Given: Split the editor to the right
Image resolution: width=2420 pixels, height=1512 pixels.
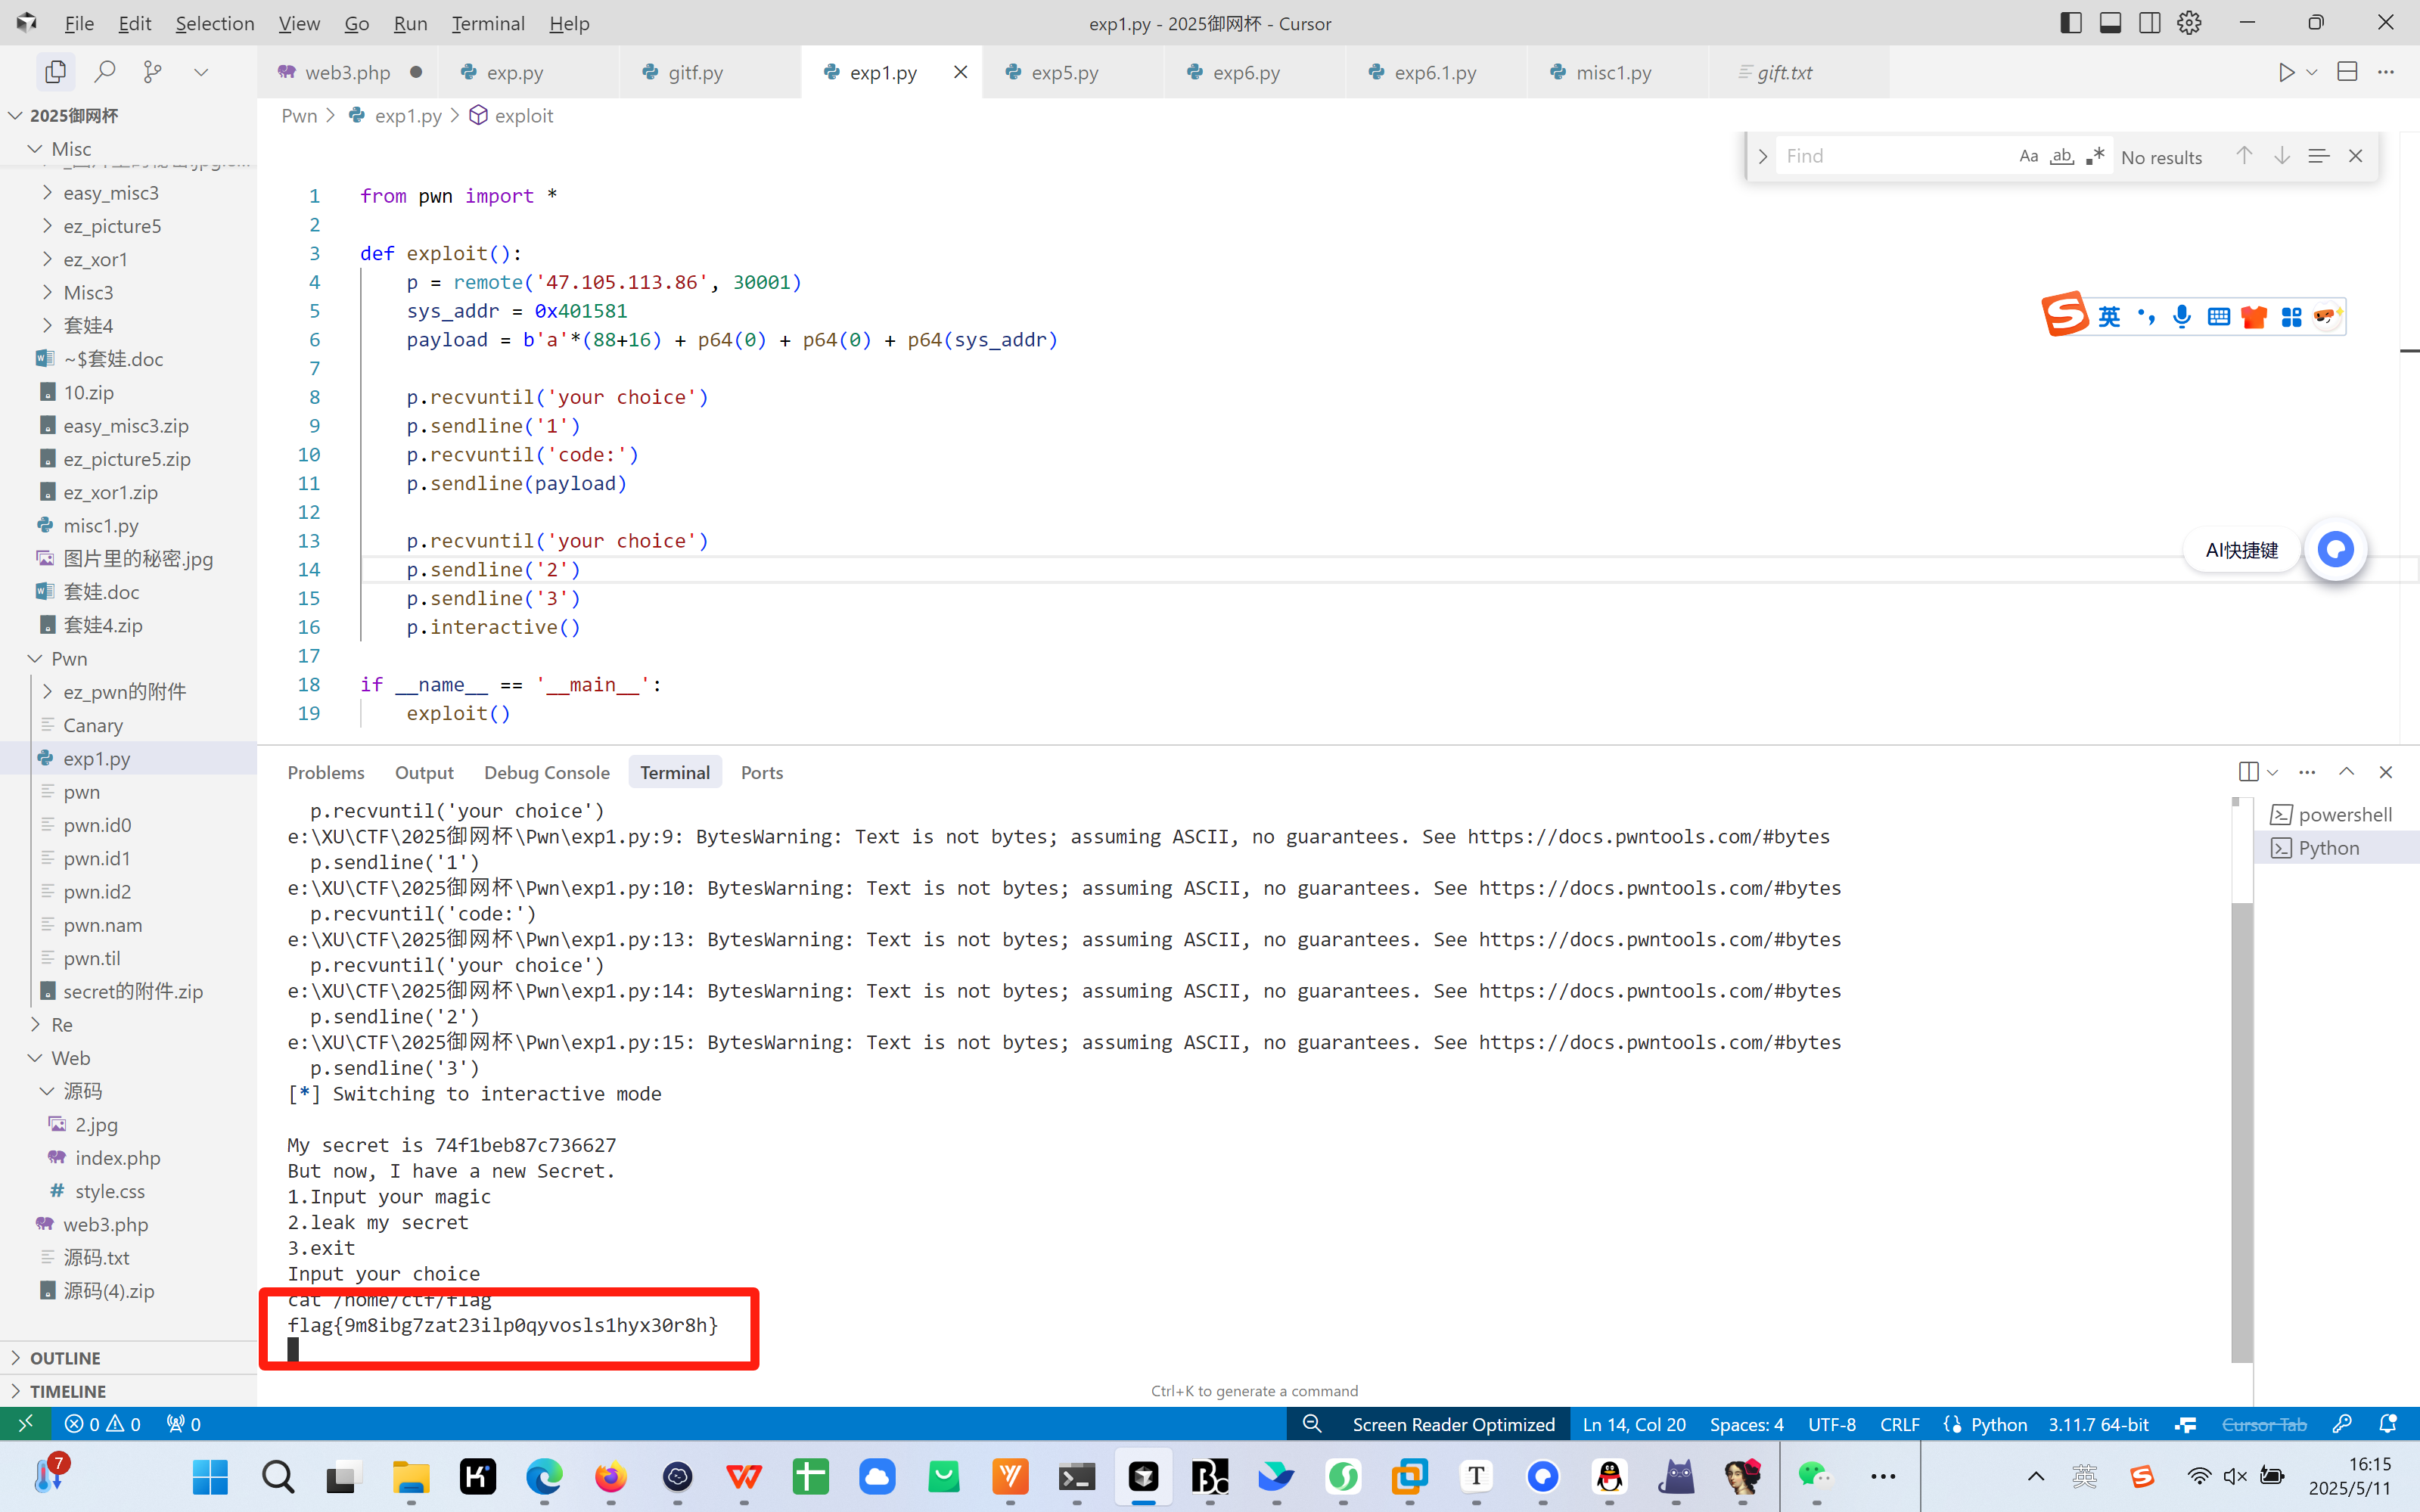Looking at the screenshot, I should point(2347,72).
